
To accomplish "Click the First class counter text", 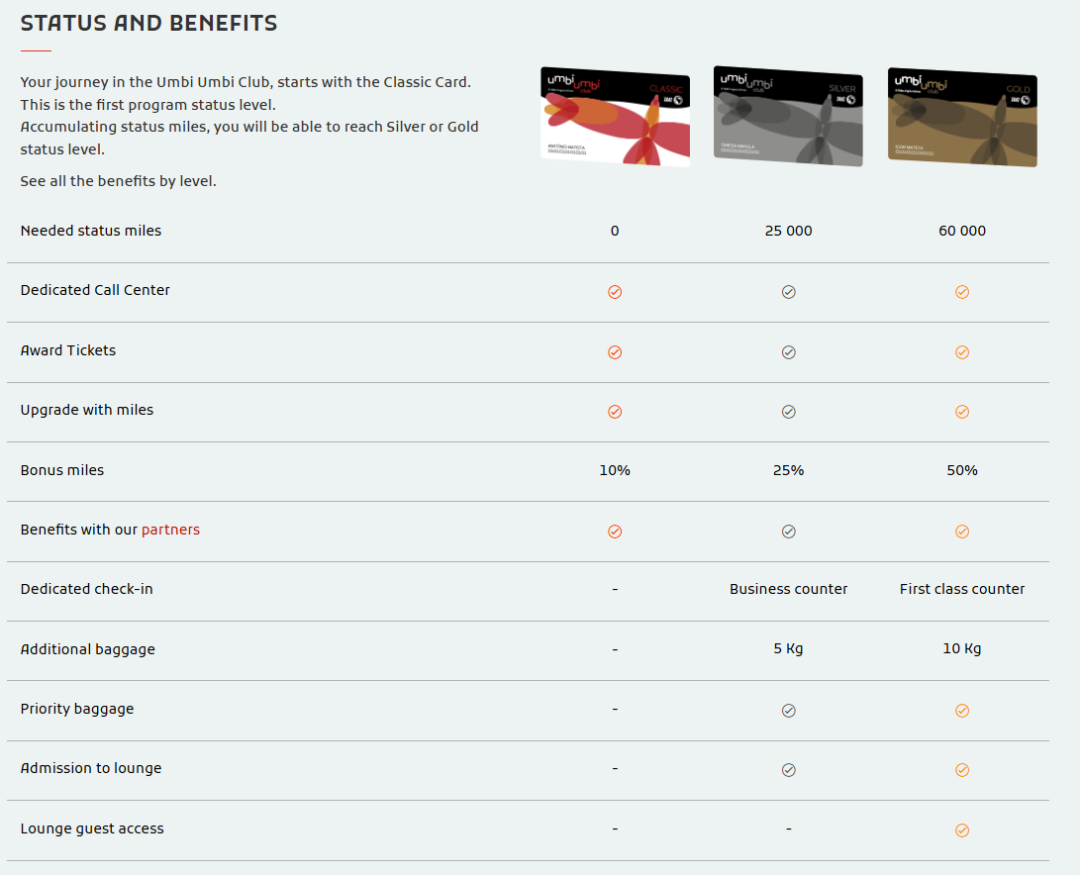I will [x=962, y=589].
